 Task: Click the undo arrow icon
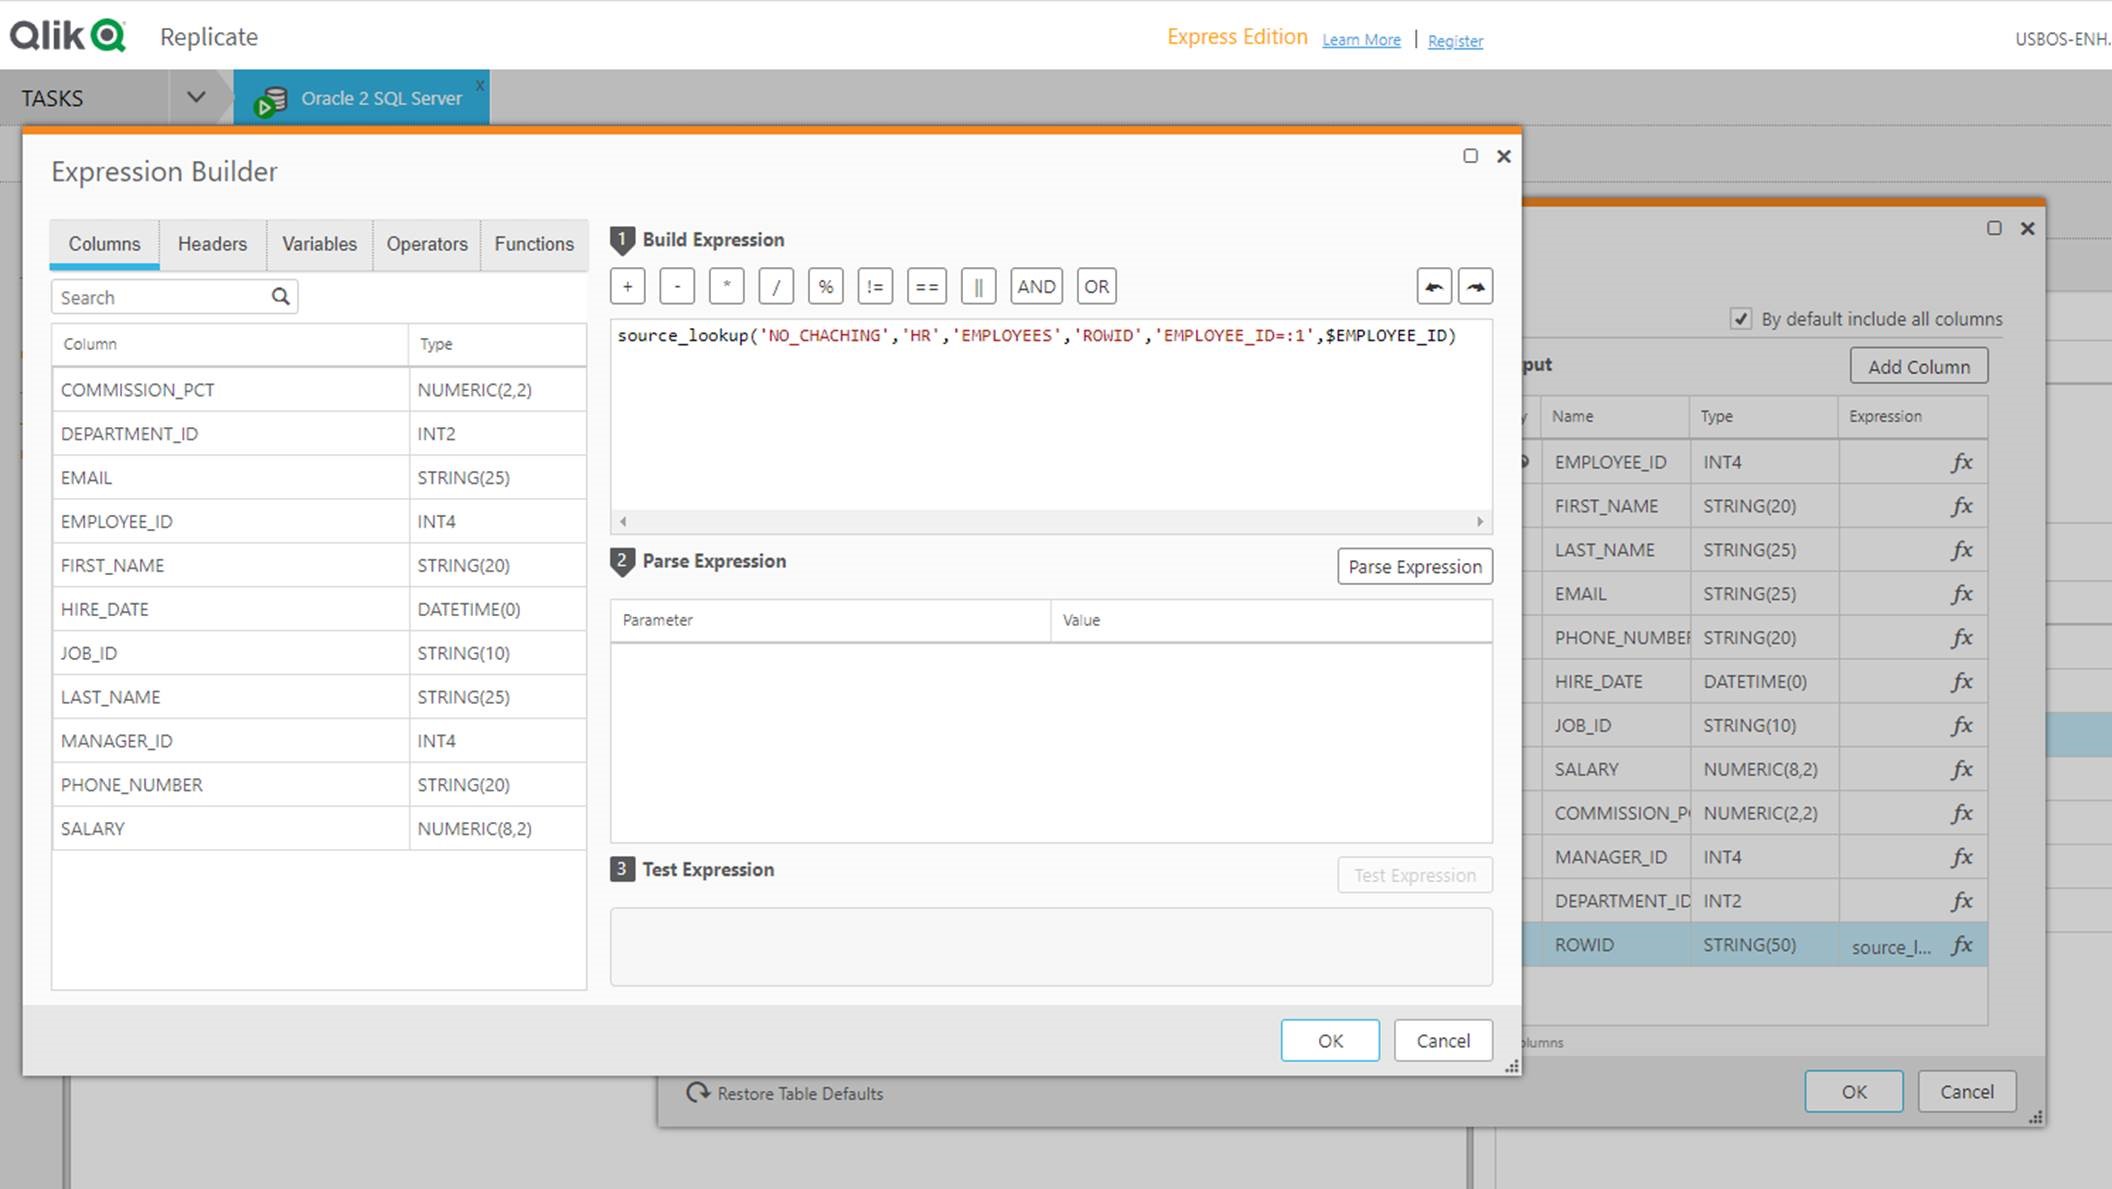[x=1435, y=286]
